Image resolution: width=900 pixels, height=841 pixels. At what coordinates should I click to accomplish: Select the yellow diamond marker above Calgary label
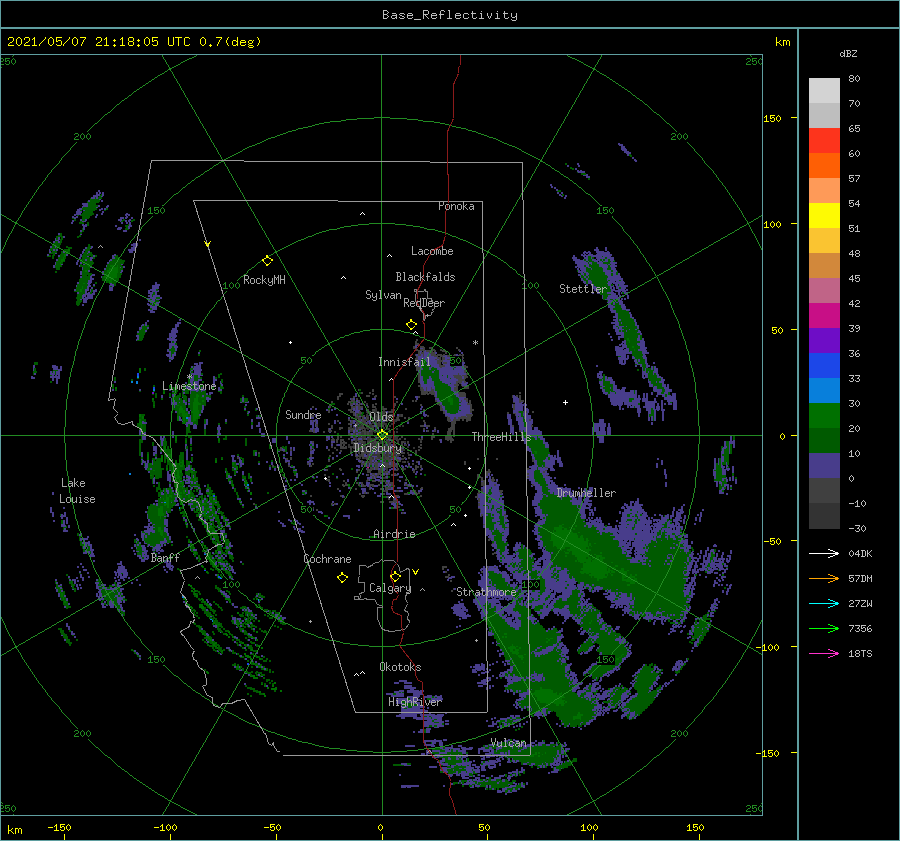click(x=395, y=576)
